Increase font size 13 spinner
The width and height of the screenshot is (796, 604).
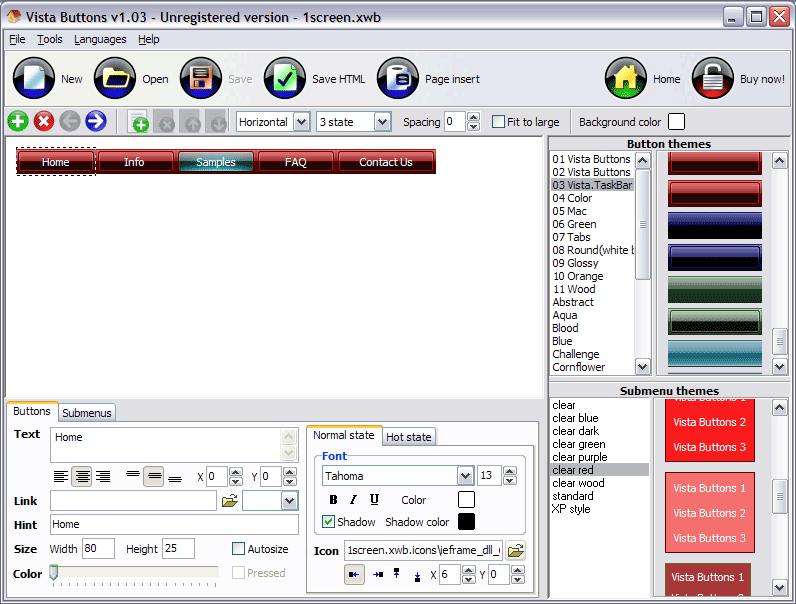point(510,472)
